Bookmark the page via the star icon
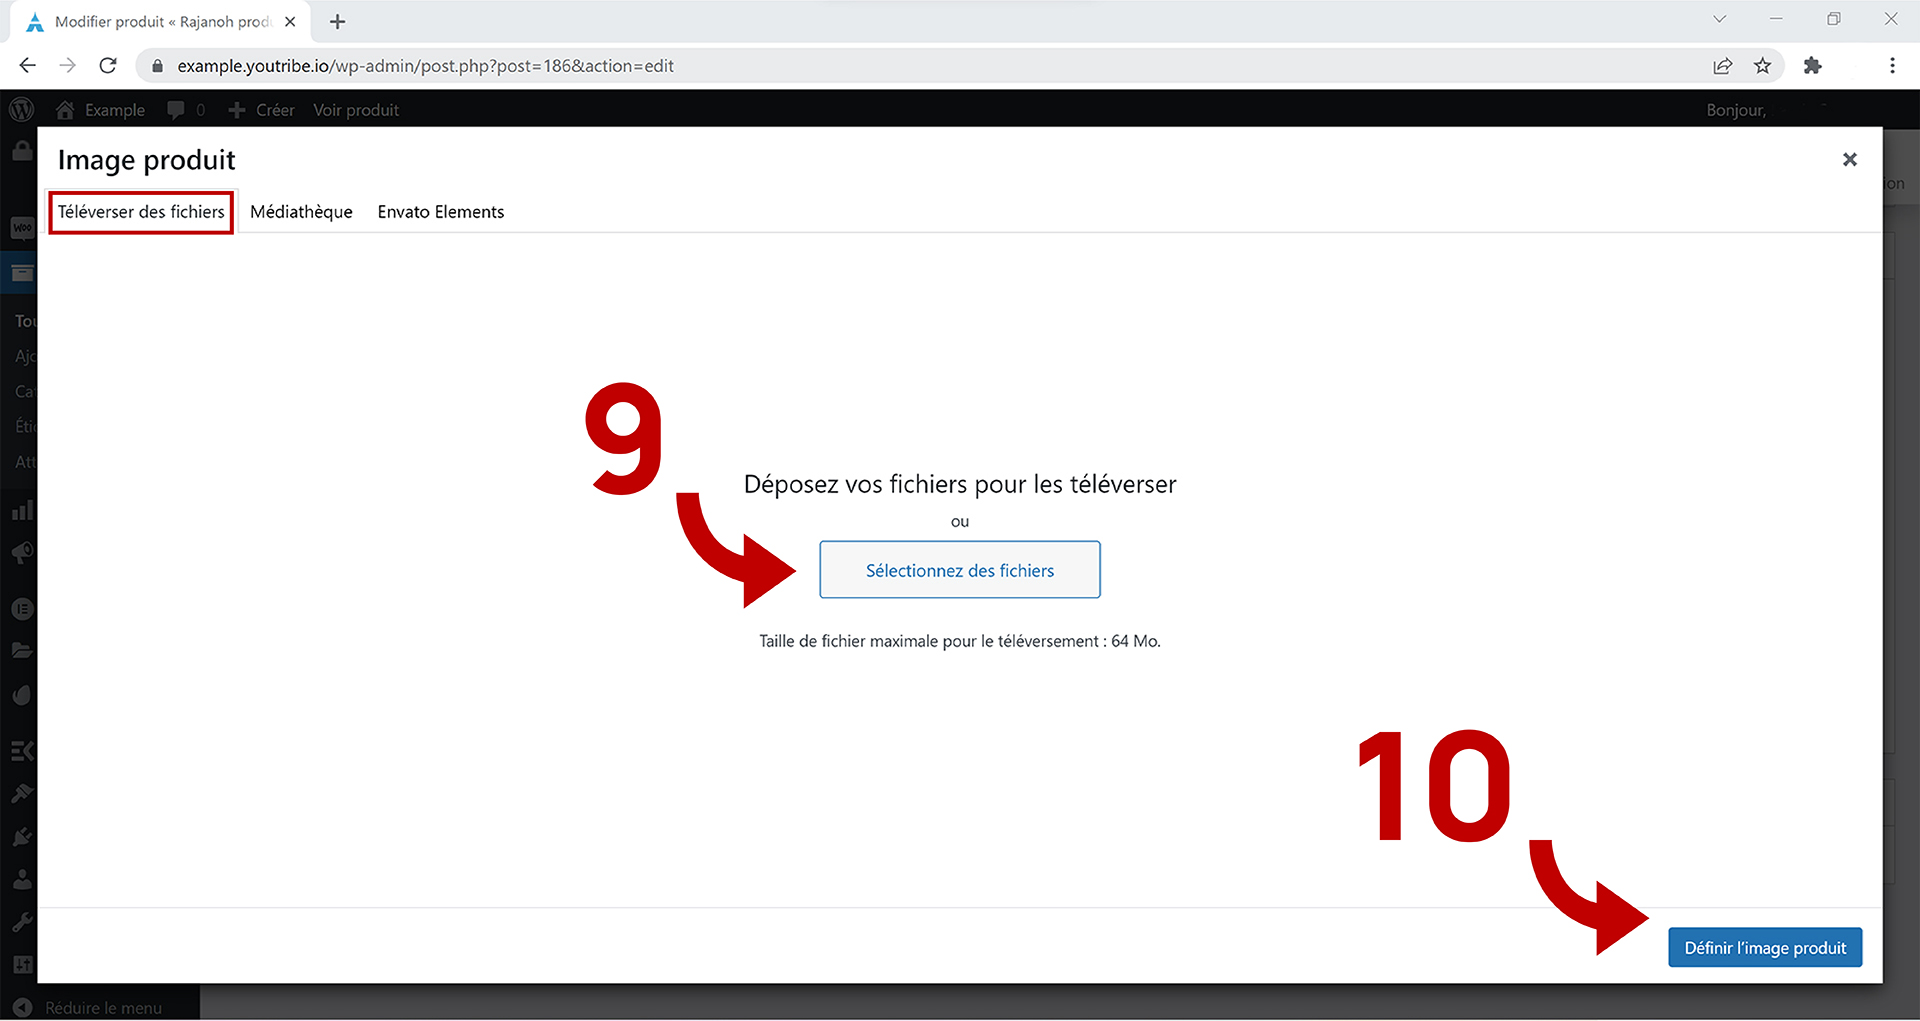The height and width of the screenshot is (1021, 1920). tap(1763, 65)
